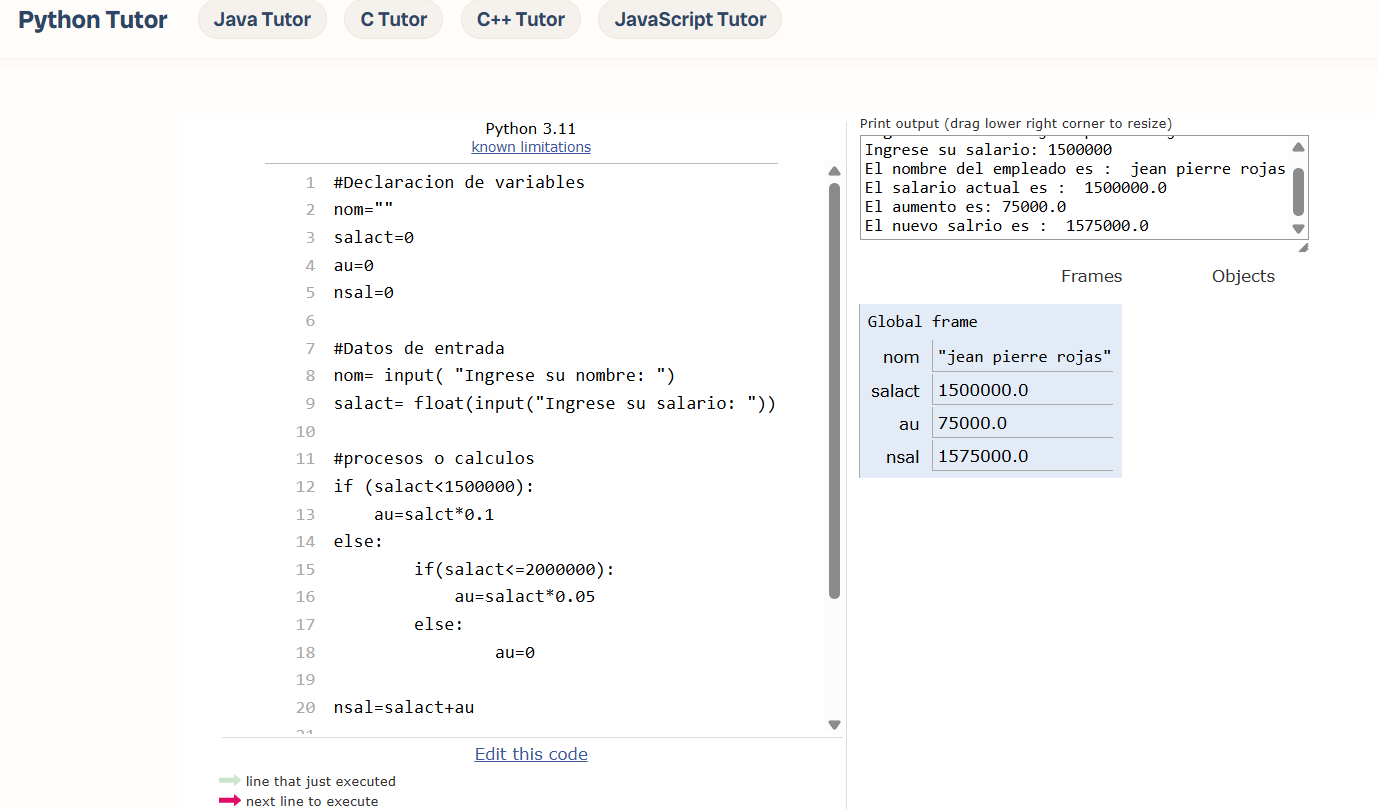Image resolution: width=1378 pixels, height=809 pixels.
Task: Click the nom value in Global frame
Action: coord(1023,357)
